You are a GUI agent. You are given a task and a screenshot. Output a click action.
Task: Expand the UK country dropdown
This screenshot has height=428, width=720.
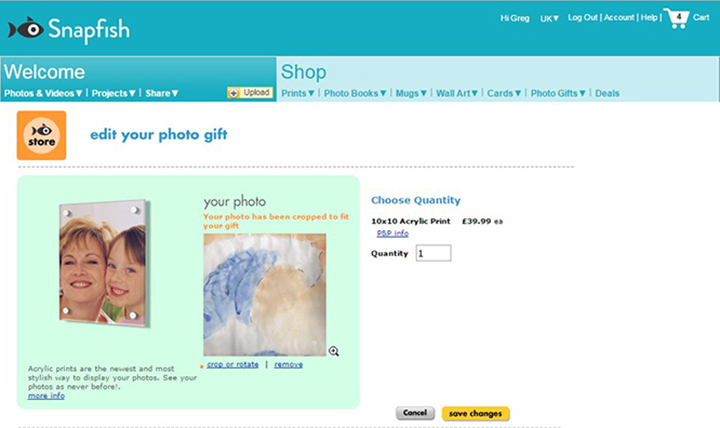(x=549, y=18)
